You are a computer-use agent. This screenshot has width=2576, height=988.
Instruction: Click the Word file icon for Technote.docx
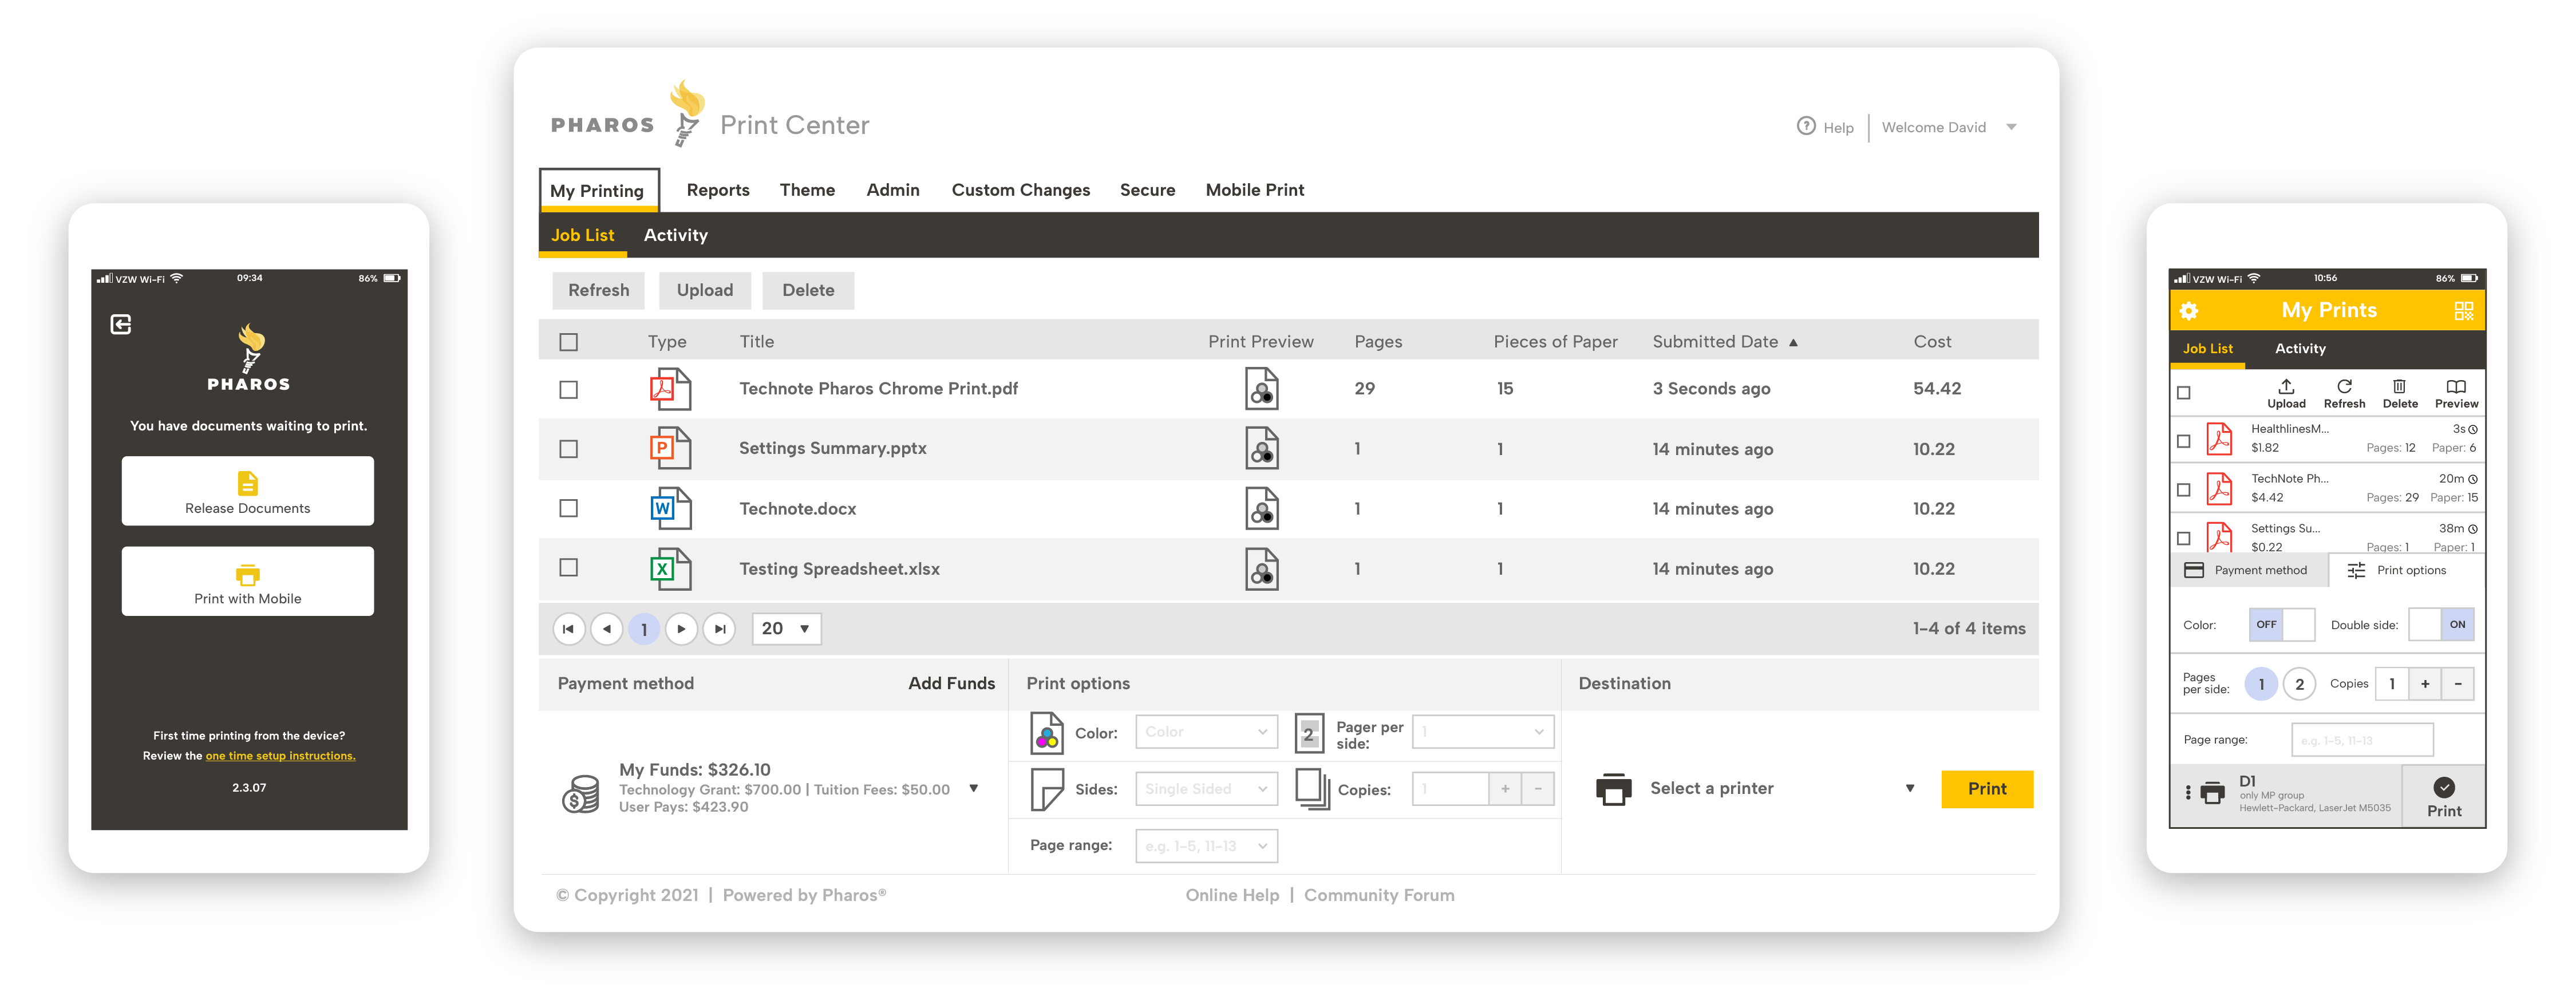click(670, 508)
